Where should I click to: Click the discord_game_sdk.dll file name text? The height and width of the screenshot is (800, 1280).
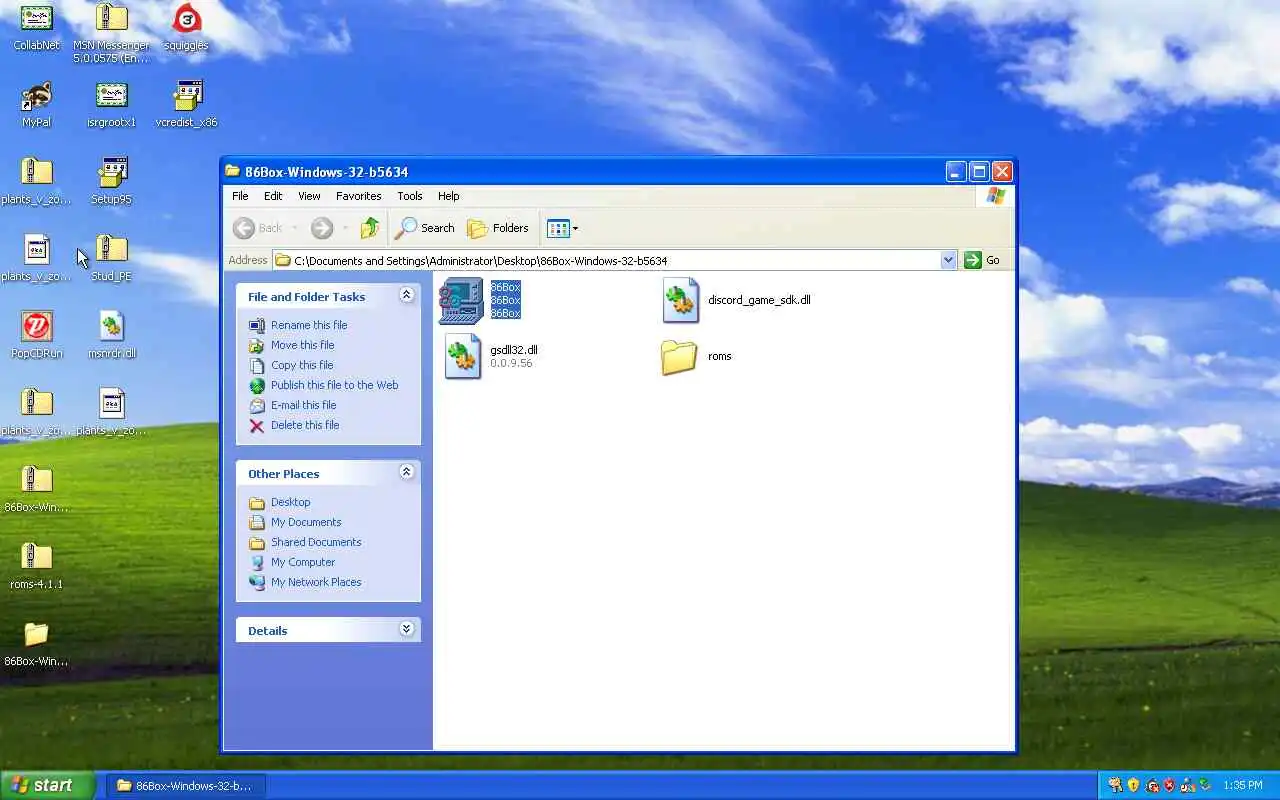(x=759, y=300)
